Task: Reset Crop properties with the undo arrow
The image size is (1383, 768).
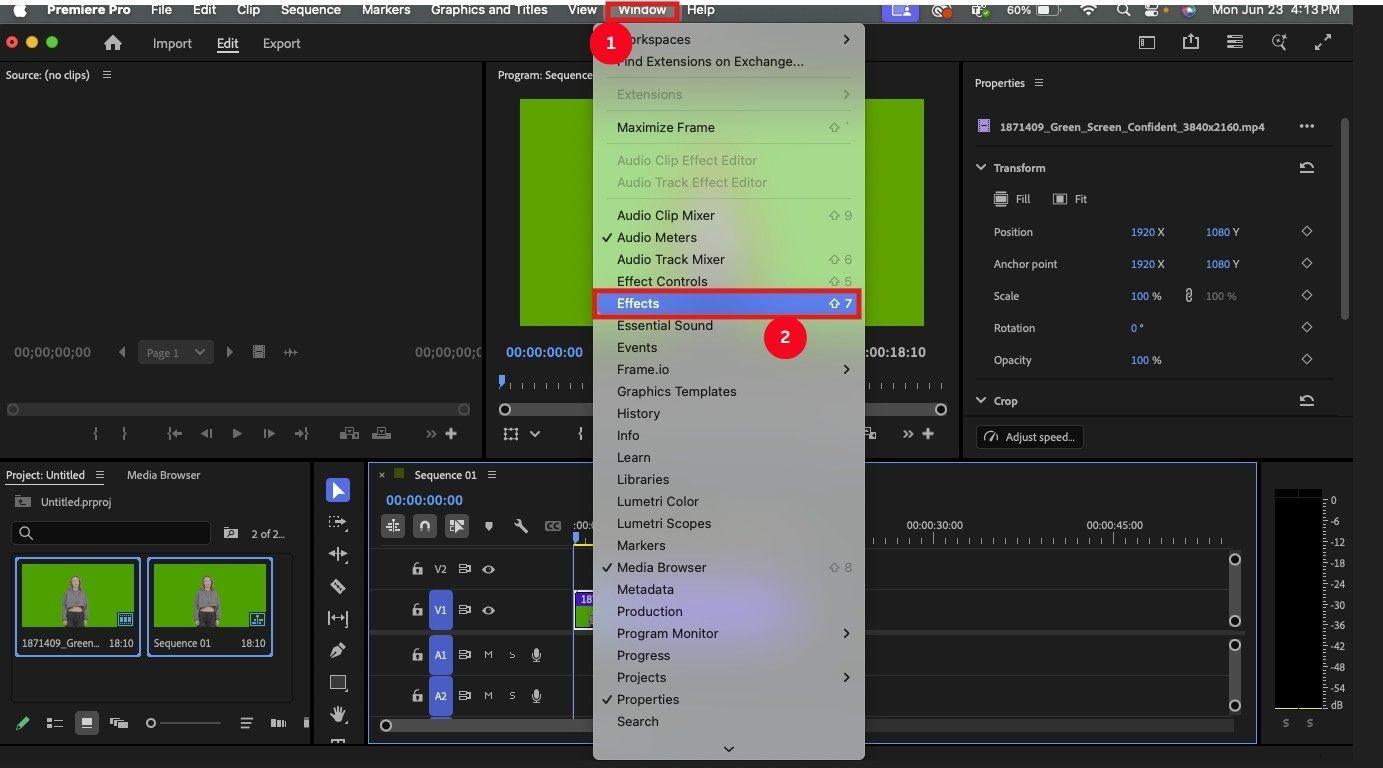Action: point(1307,400)
